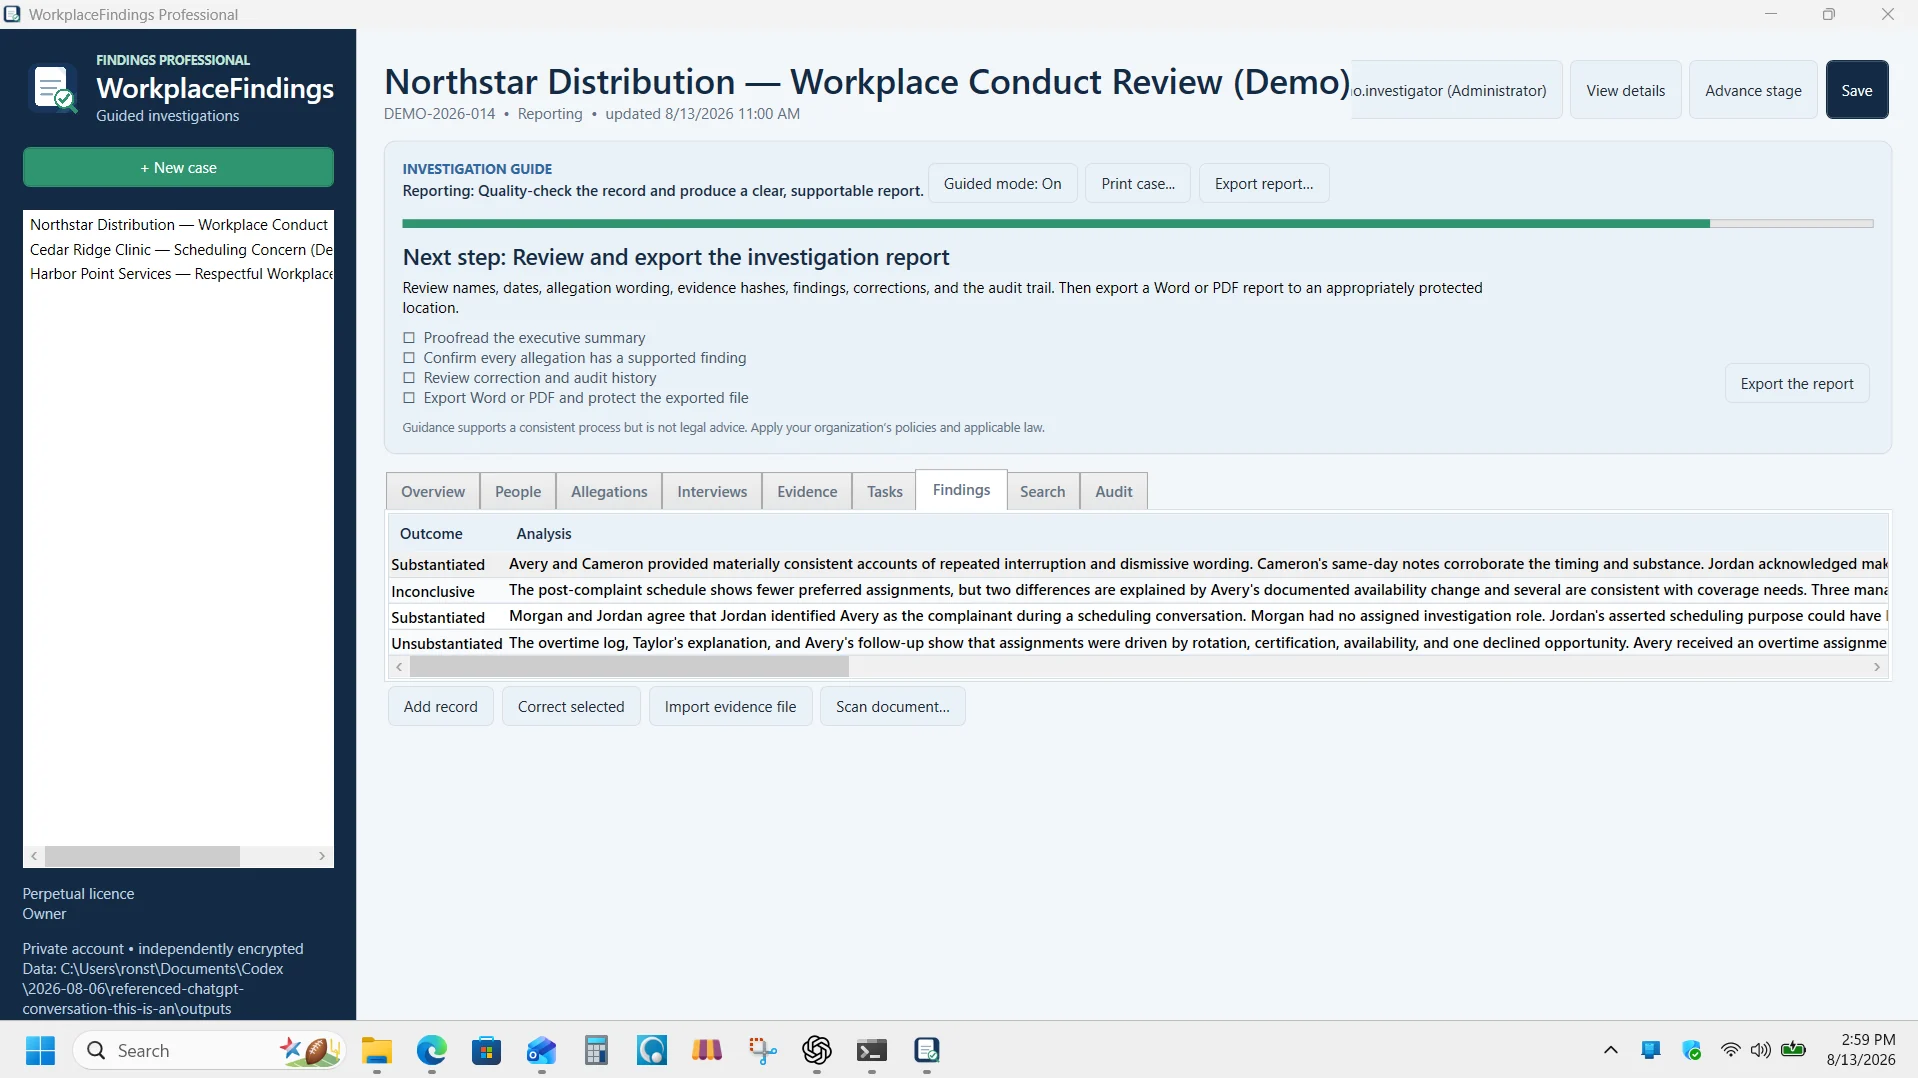The width and height of the screenshot is (1918, 1078).
Task: Check battery status in system tray
Action: [x=1794, y=1050]
